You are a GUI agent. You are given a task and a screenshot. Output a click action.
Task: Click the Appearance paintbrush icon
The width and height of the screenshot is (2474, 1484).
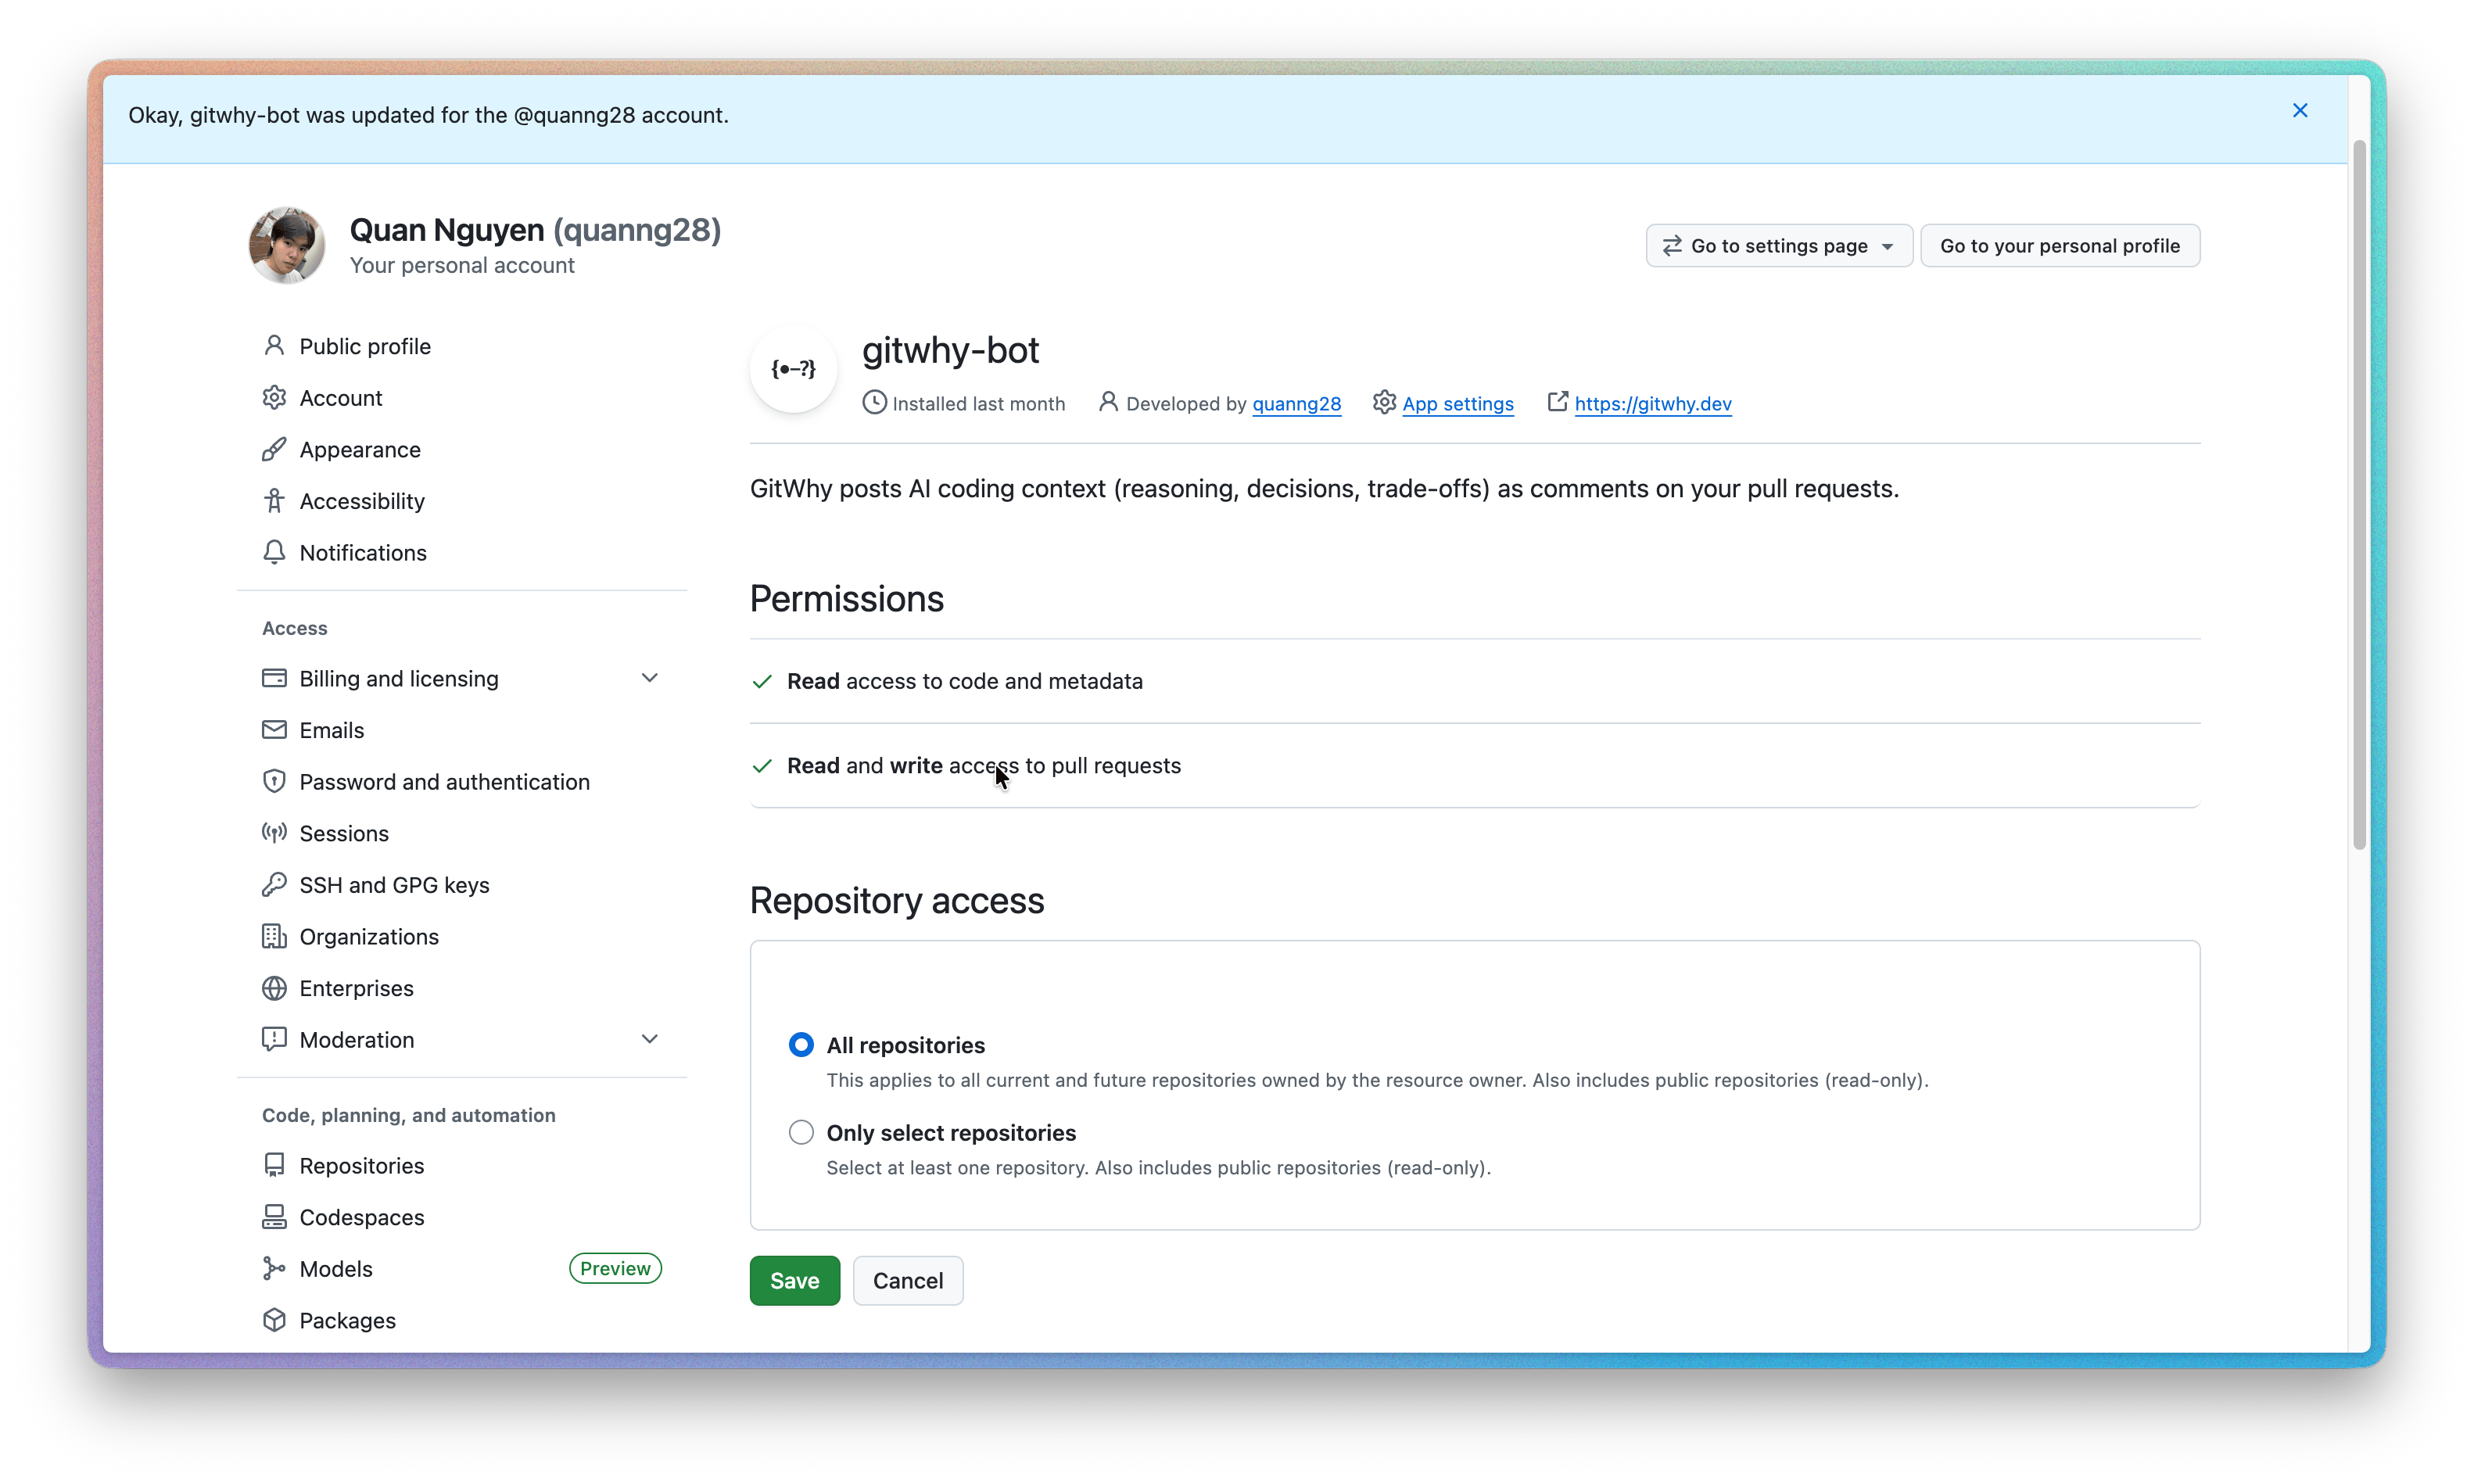click(274, 449)
